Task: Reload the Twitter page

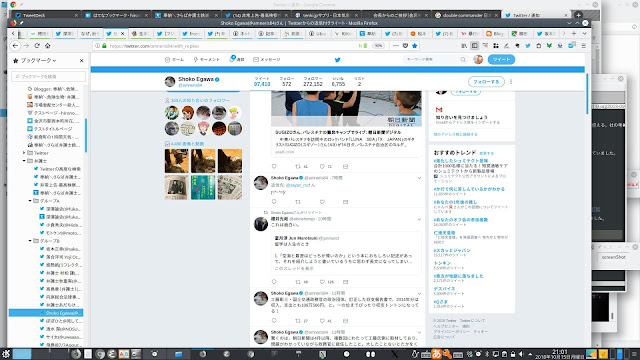Action: coord(37,46)
